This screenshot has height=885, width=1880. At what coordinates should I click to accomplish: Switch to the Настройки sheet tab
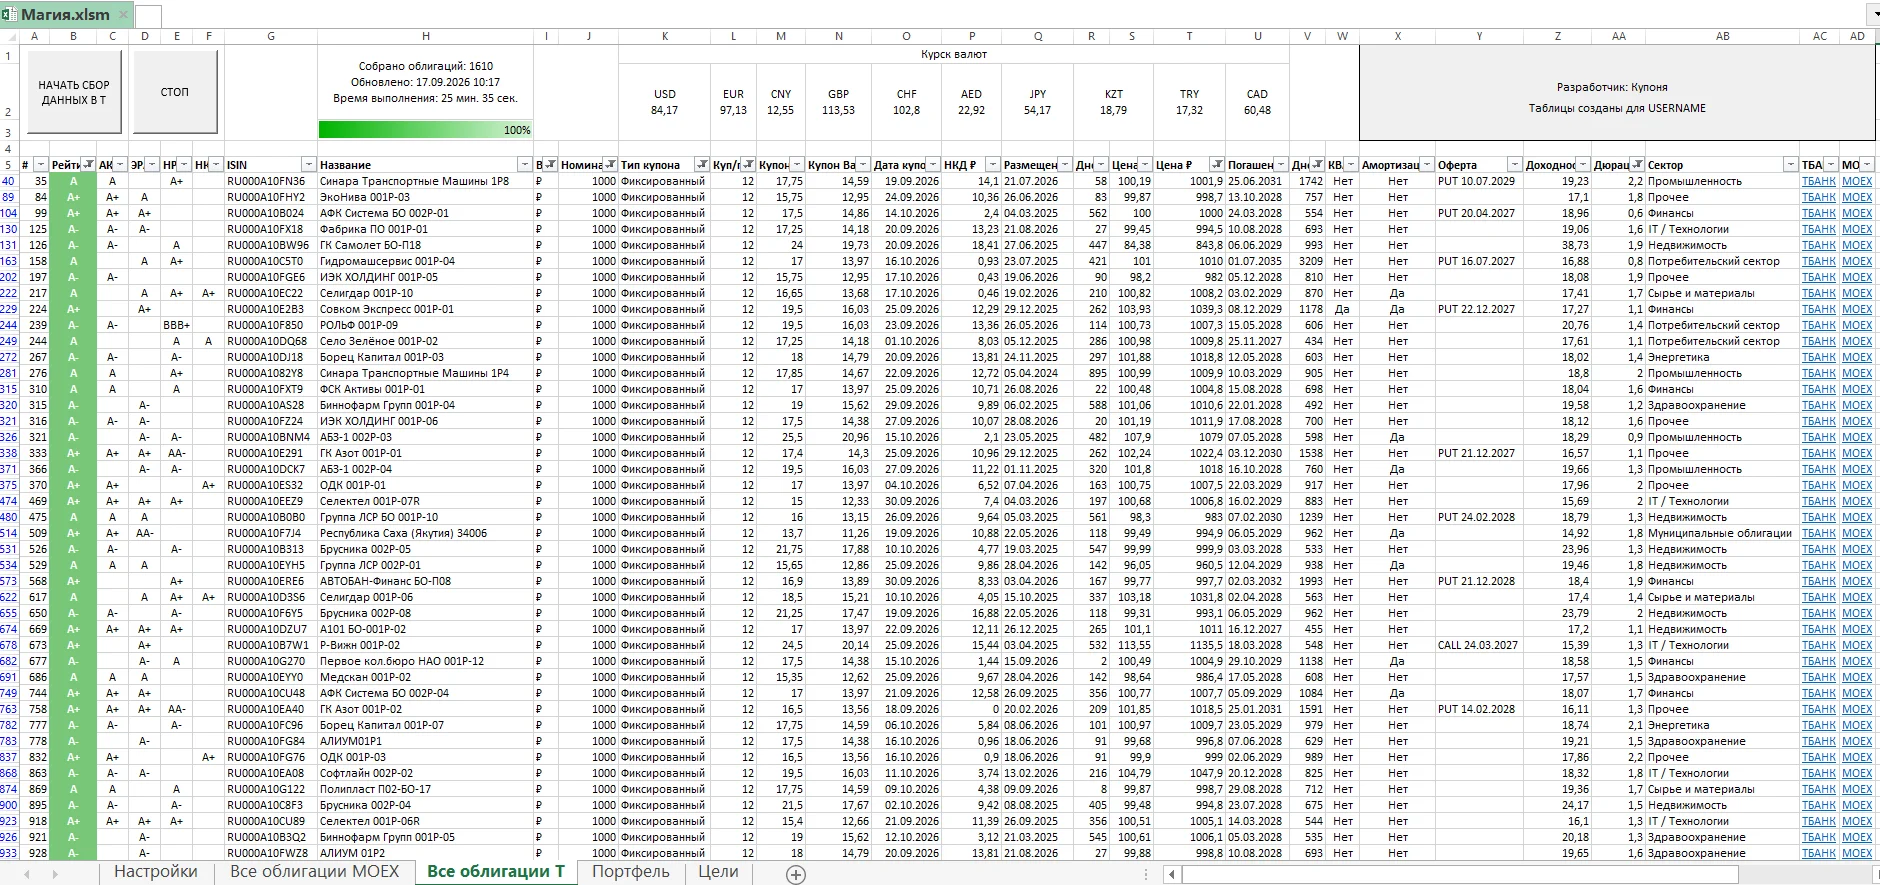[155, 872]
